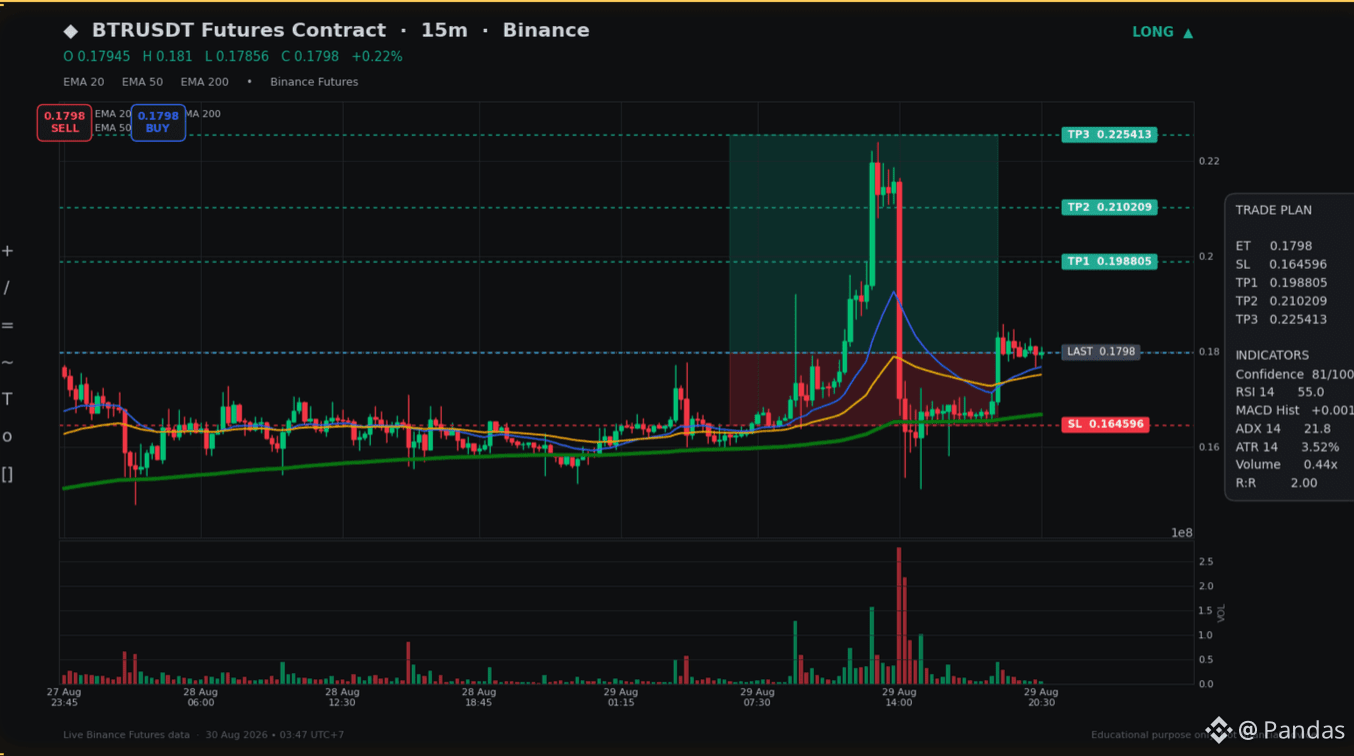Click EMA 20 in the header legend row
The width and height of the screenshot is (1354, 756).
[x=84, y=82]
